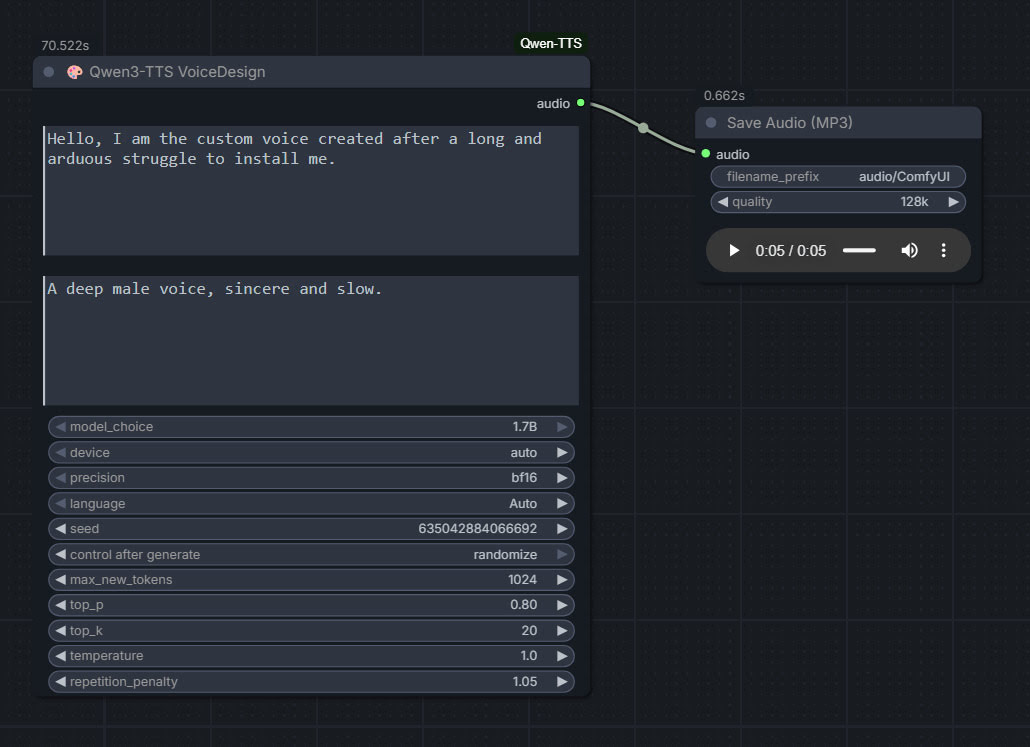Click the Qwen-TTS badge label
This screenshot has width=1030, height=747.
(550, 44)
